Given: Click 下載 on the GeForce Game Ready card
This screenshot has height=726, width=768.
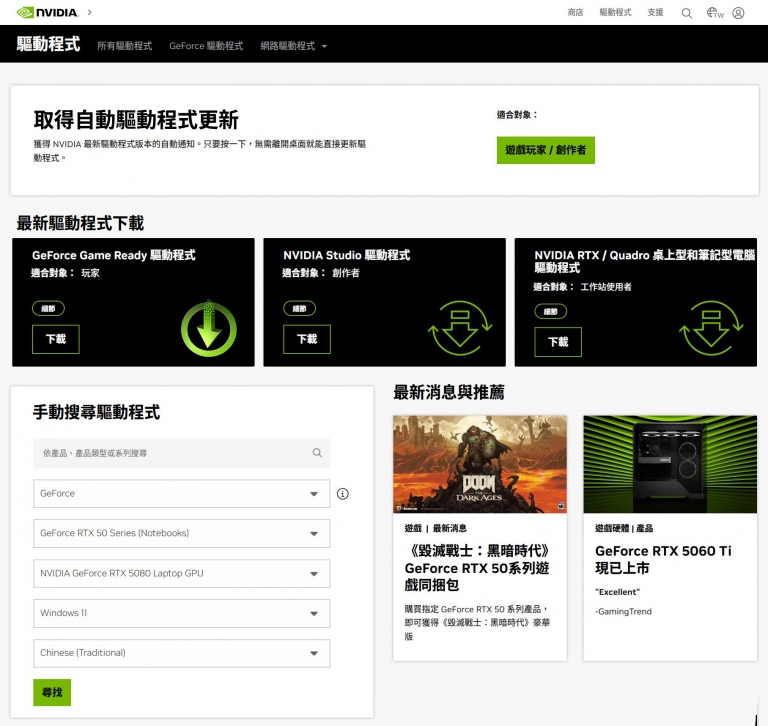Looking at the screenshot, I should (56, 339).
